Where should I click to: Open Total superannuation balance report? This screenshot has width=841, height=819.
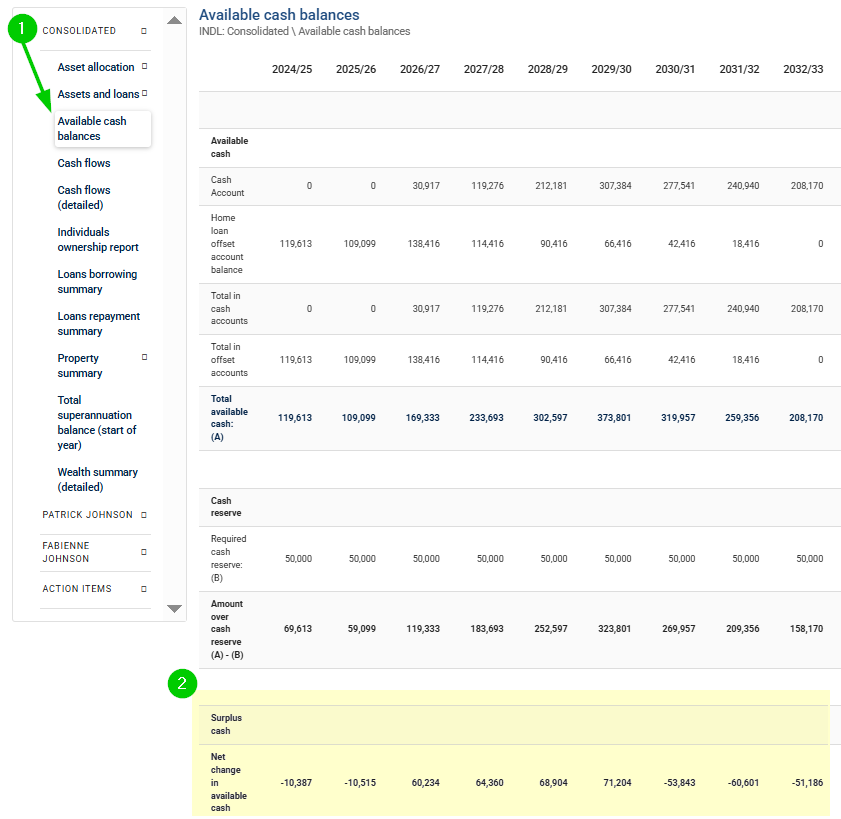[96, 422]
